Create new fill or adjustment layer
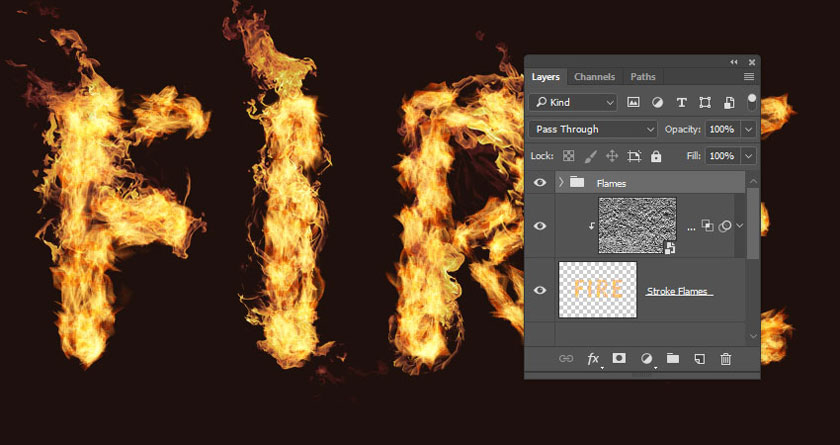Image resolution: width=840 pixels, height=445 pixels. (x=647, y=359)
